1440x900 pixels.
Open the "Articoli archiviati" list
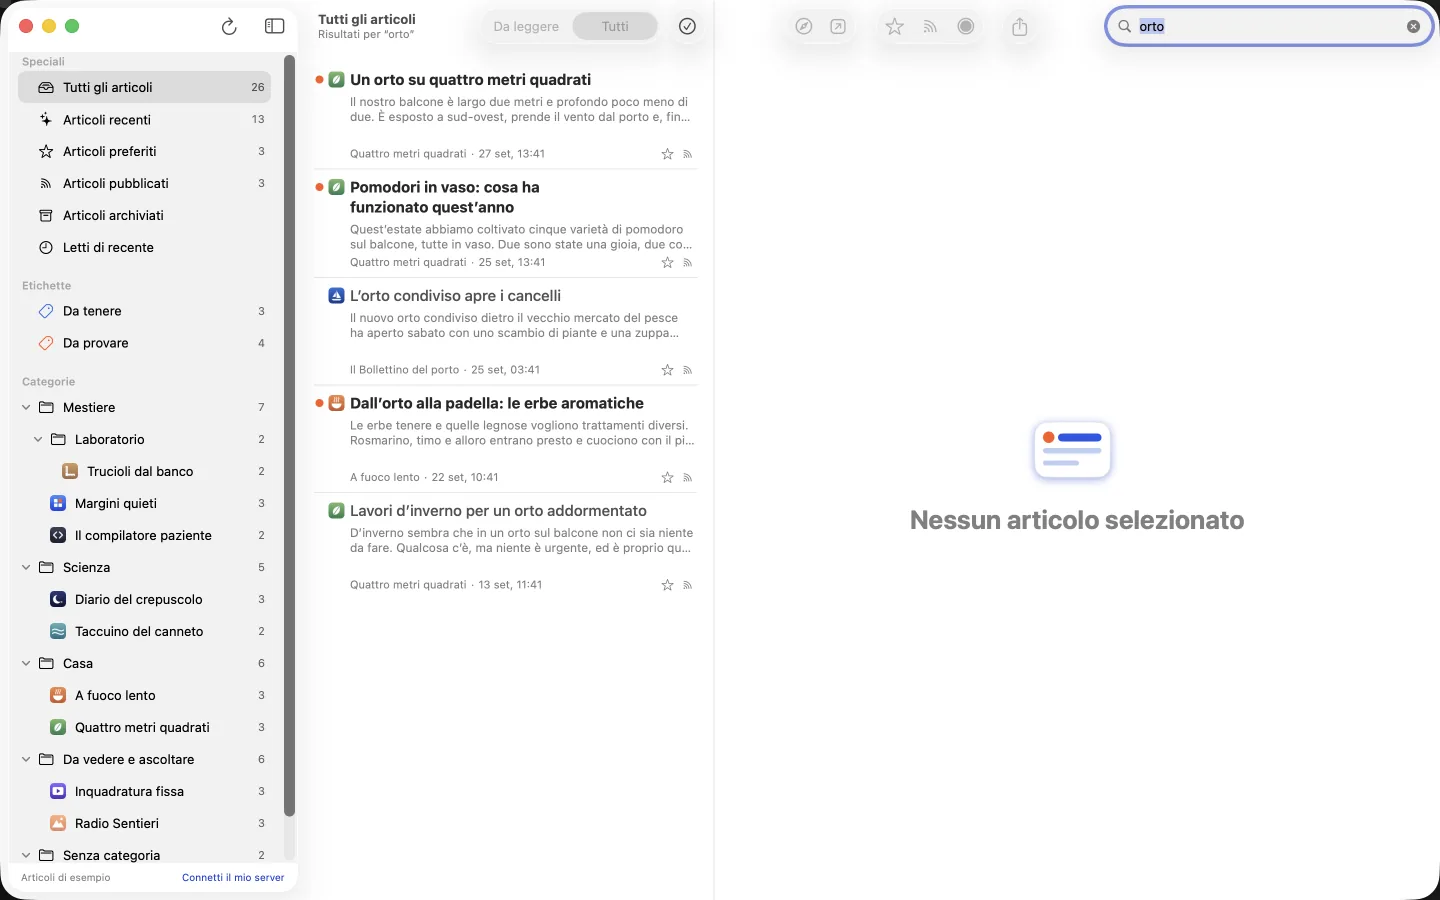click(144, 216)
